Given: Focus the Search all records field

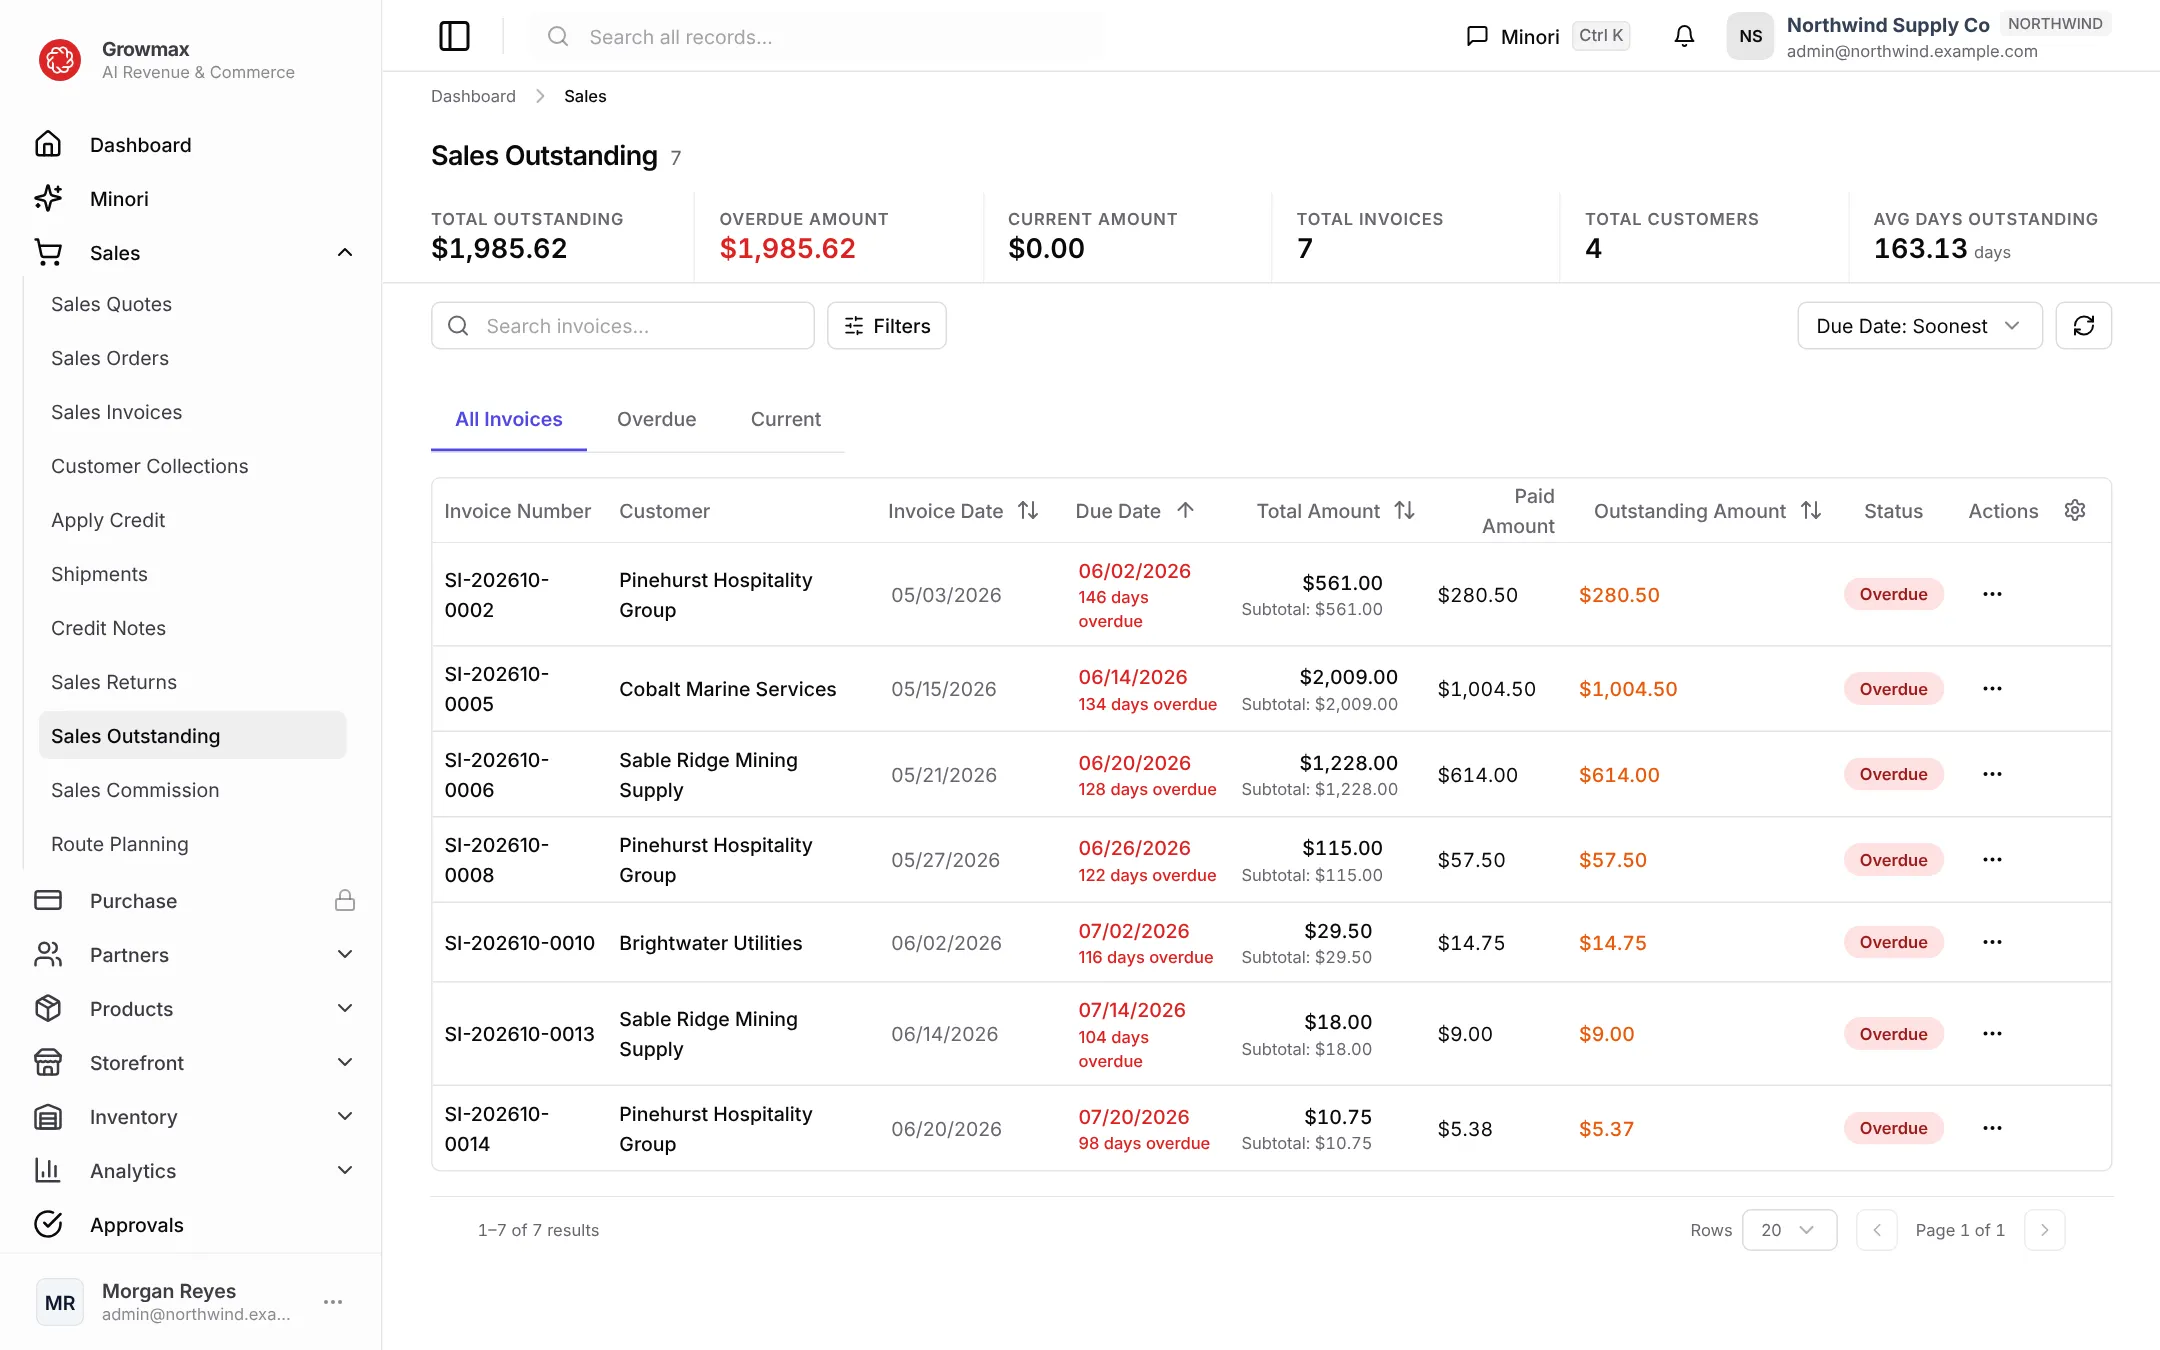Looking at the screenshot, I should click(x=816, y=37).
